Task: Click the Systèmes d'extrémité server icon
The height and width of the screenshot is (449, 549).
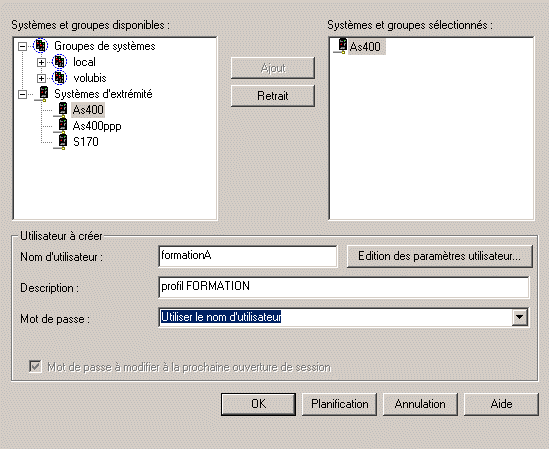Action: coord(43,94)
